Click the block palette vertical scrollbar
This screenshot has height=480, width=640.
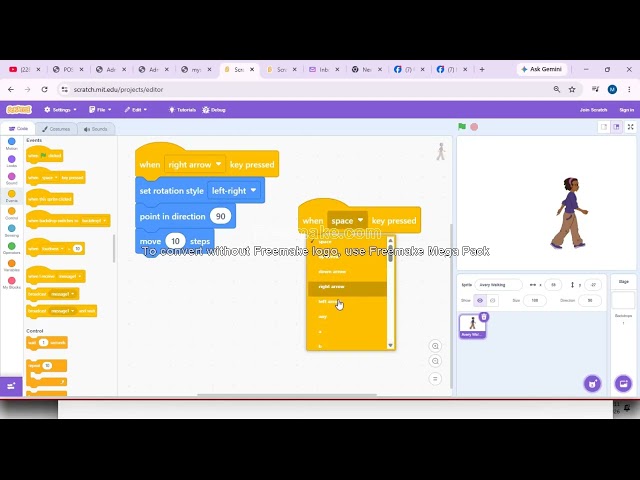coord(114,249)
